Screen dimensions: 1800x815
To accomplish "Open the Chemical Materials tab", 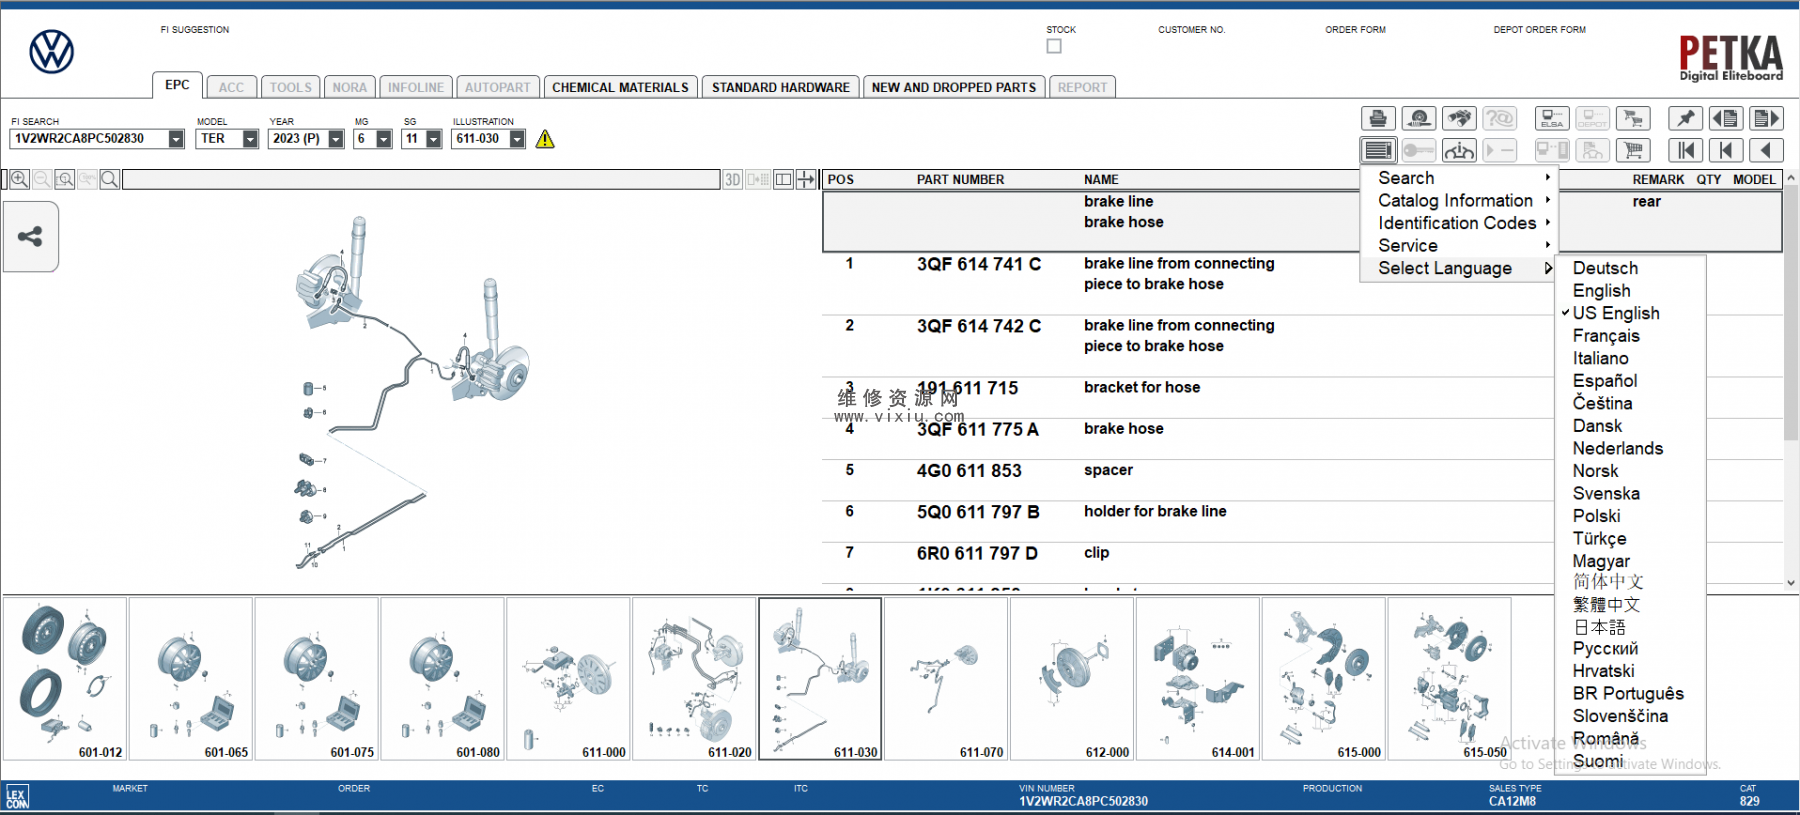I will tap(620, 88).
